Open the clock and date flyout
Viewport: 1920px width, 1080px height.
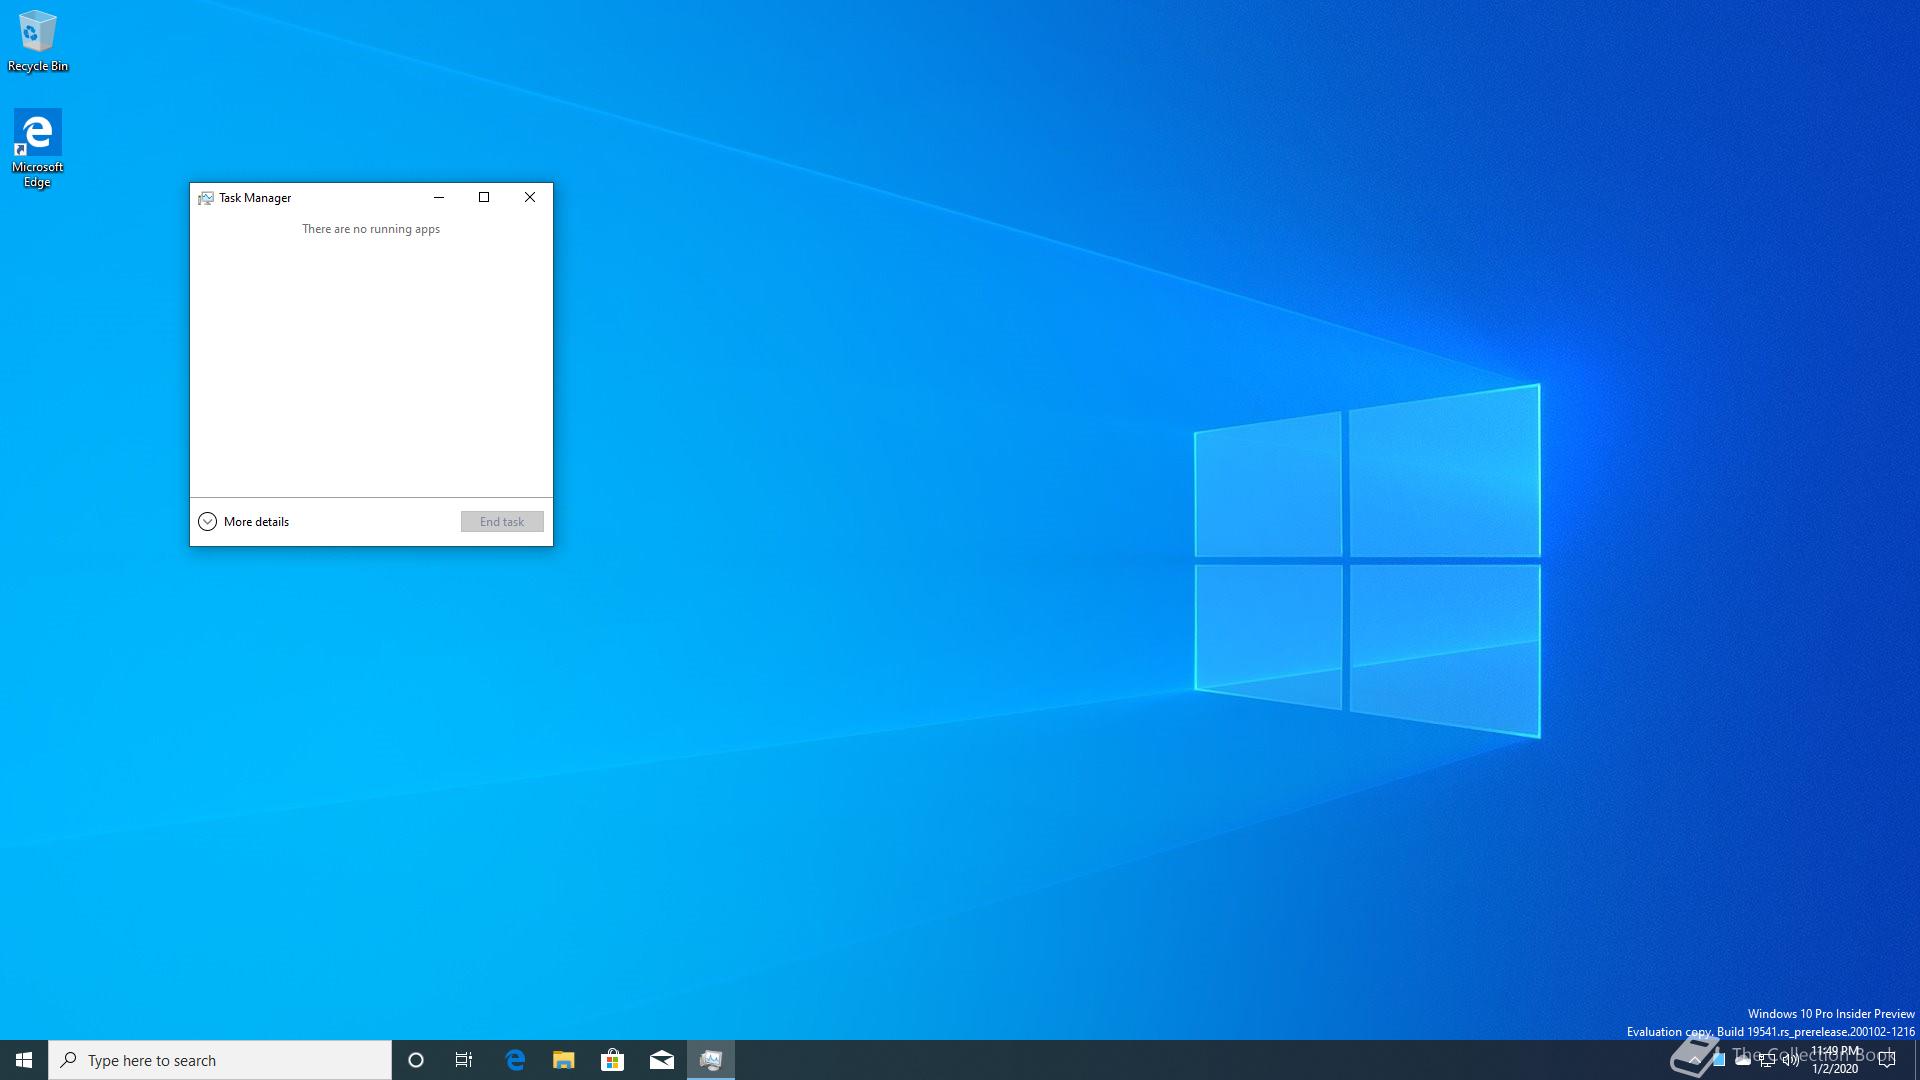pos(1835,1060)
